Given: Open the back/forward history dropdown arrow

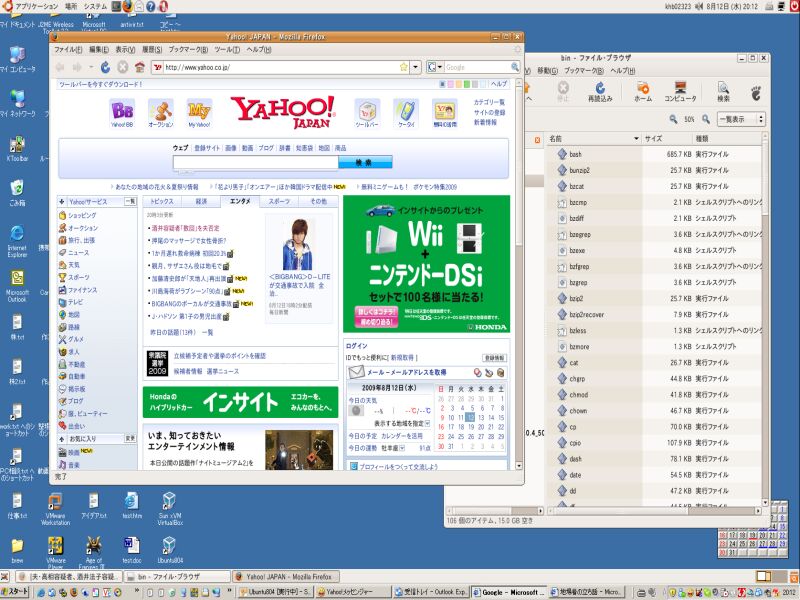Looking at the screenshot, I should click(x=91, y=67).
